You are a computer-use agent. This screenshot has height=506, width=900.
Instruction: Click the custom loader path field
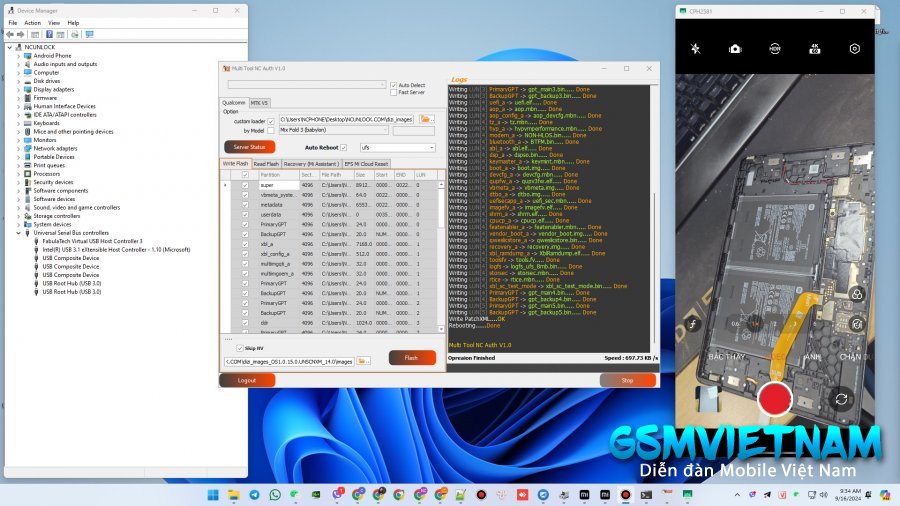(x=346, y=119)
